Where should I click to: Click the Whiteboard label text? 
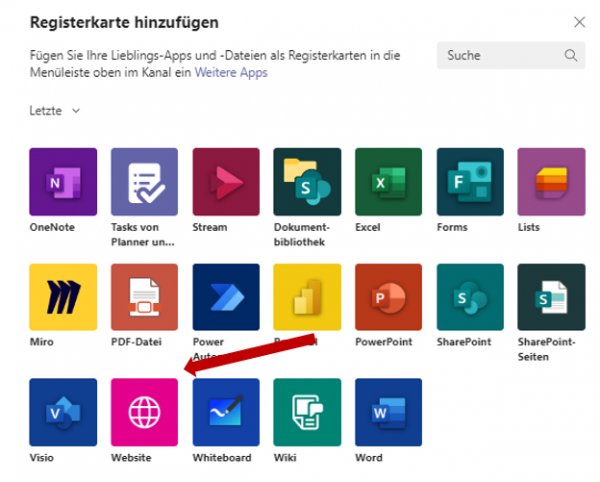click(222, 458)
